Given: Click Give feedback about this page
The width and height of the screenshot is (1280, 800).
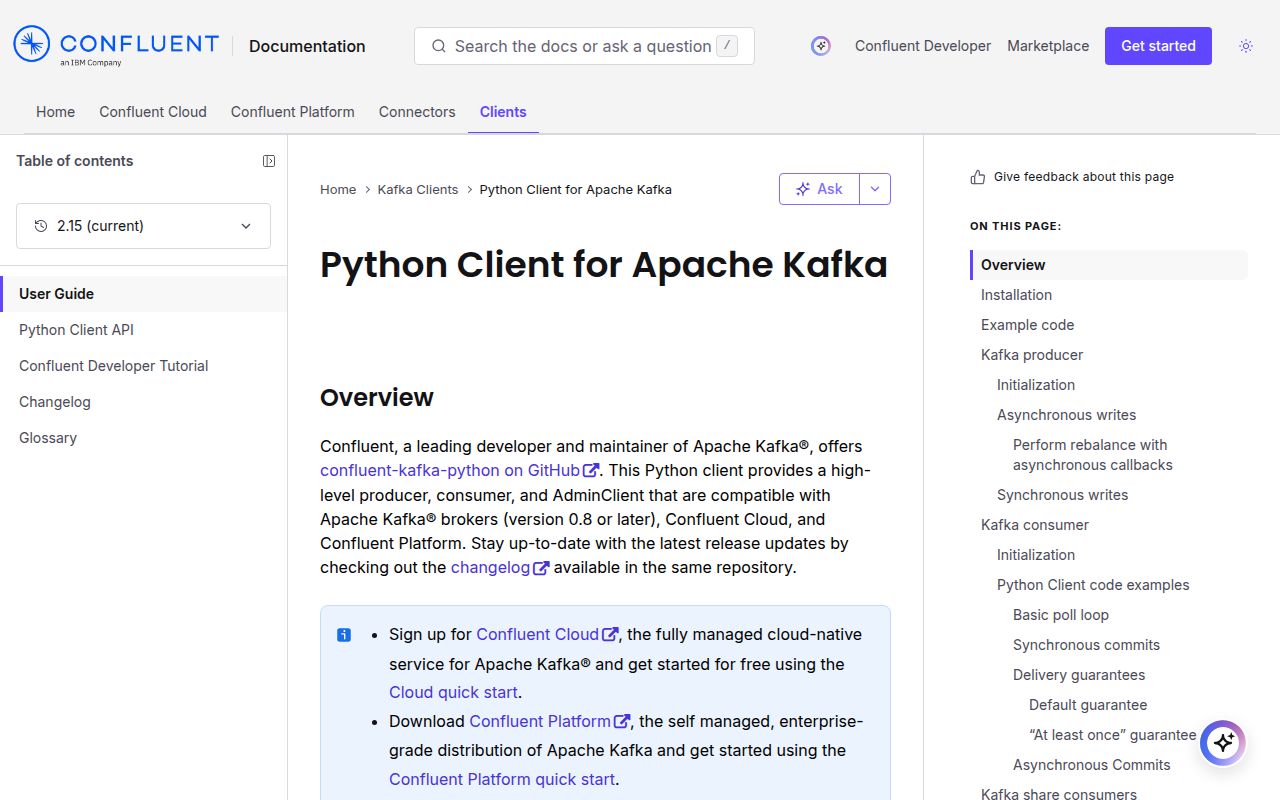Looking at the screenshot, I should 1084,177.
